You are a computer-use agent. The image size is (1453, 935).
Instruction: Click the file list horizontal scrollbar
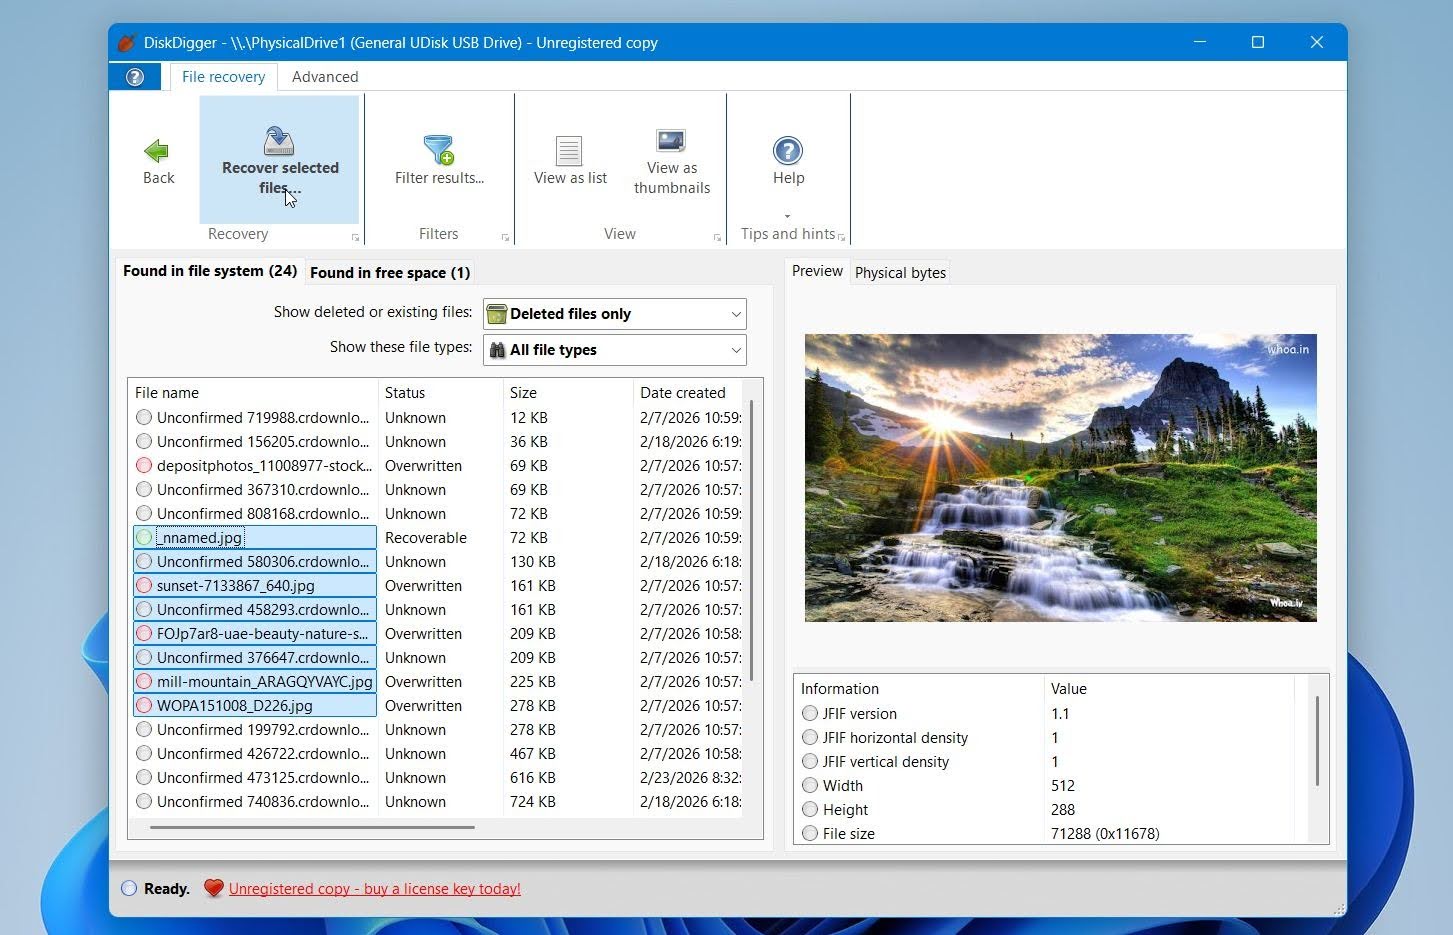(312, 827)
